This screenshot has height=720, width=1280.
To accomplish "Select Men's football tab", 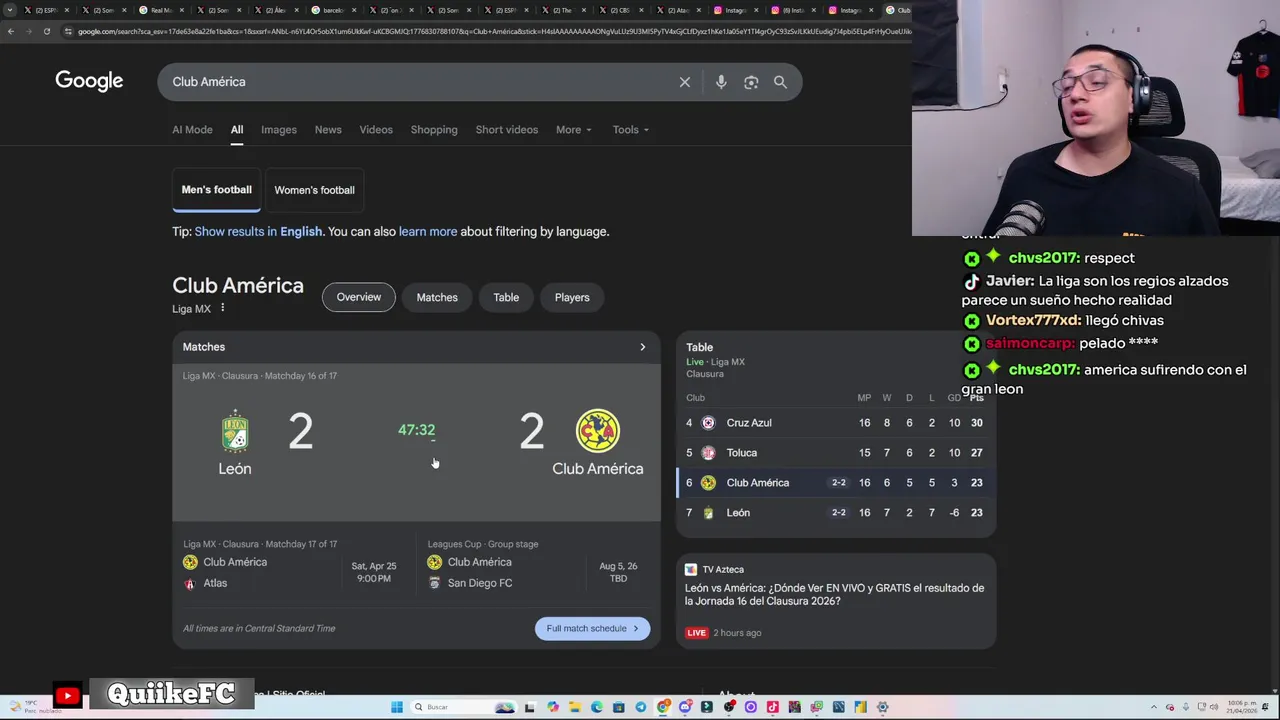I will tap(216, 190).
